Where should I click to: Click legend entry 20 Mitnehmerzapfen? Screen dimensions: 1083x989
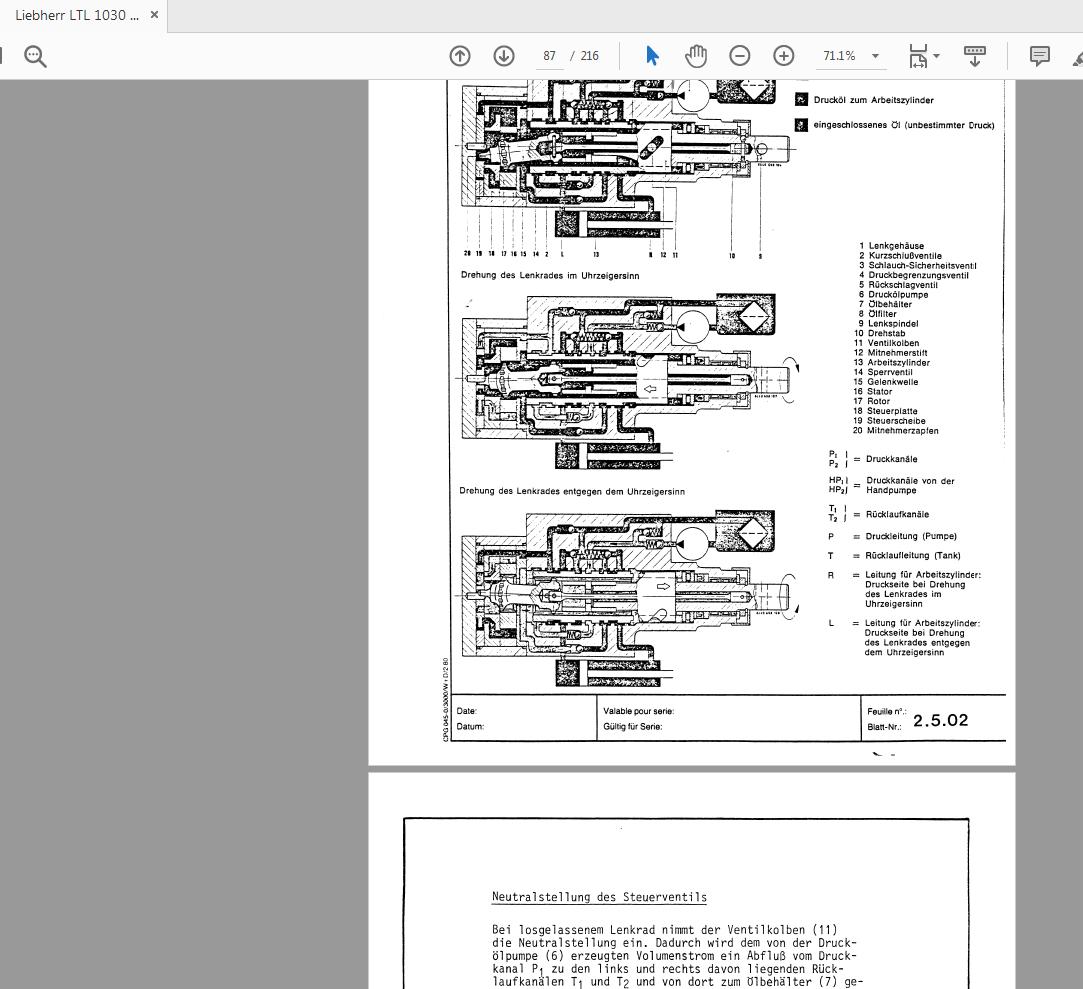point(896,430)
